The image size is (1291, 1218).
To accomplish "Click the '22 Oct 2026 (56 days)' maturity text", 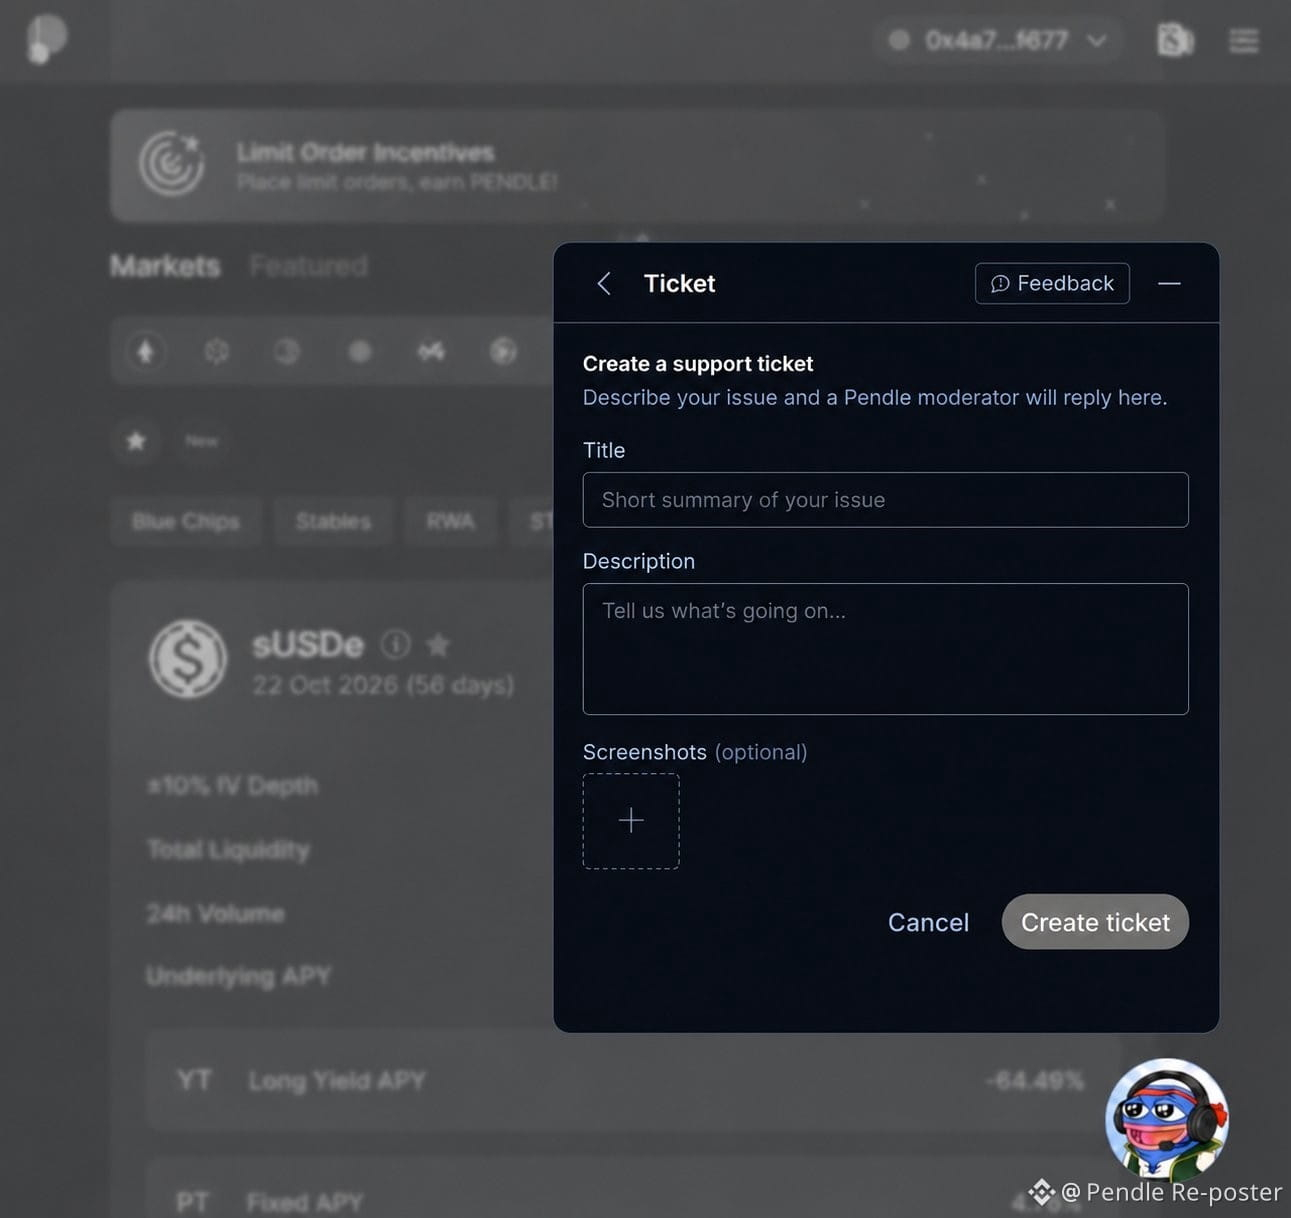I will pyautogui.click(x=383, y=686).
